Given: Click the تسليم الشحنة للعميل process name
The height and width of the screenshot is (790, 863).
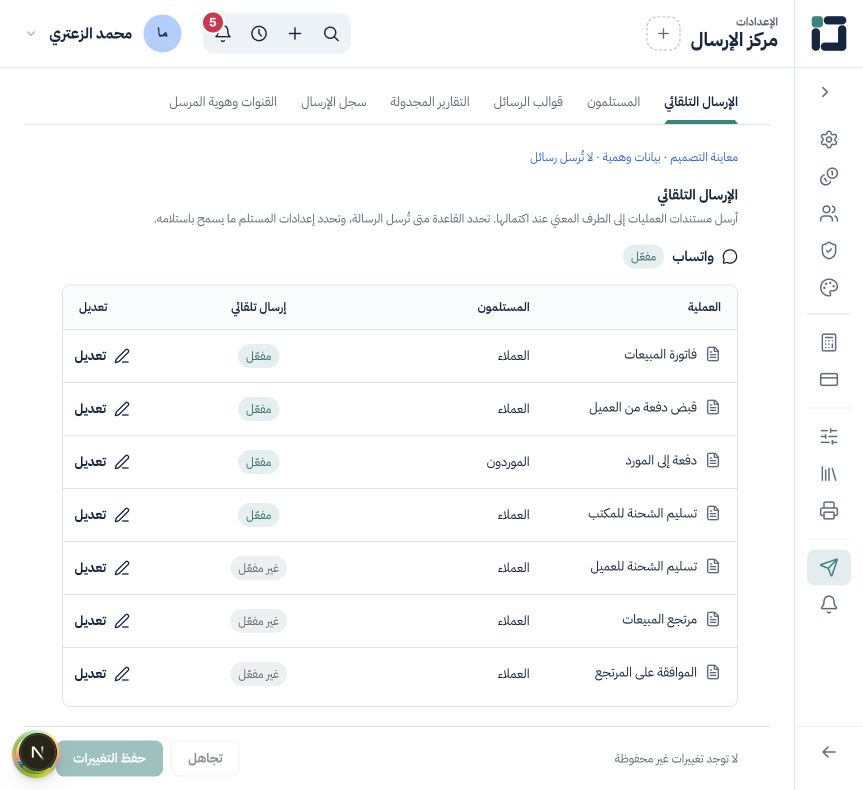Looking at the screenshot, I should tap(644, 566).
